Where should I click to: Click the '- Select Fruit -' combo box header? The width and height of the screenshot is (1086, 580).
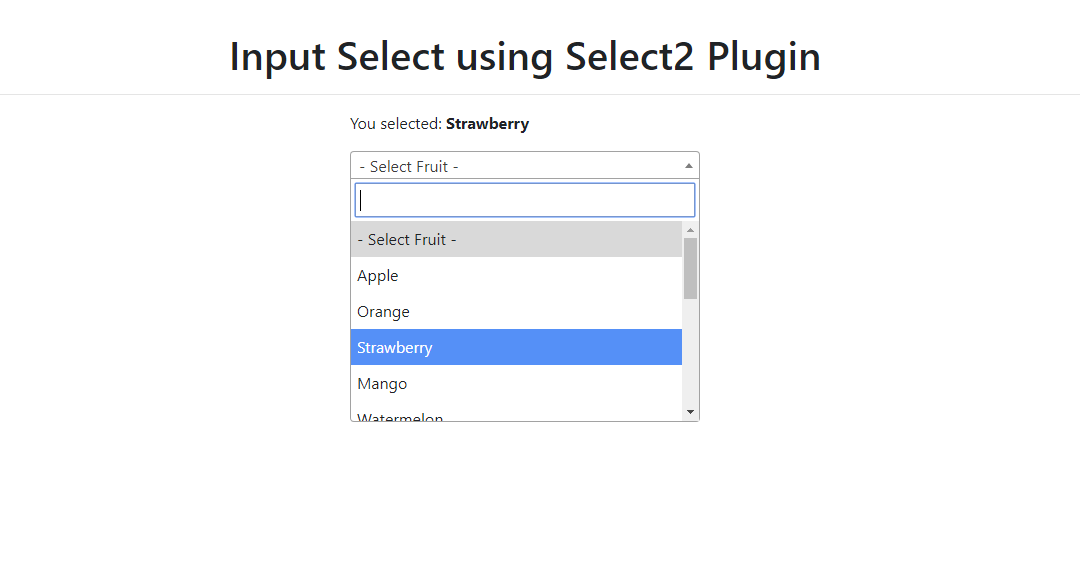coord(525,166)
